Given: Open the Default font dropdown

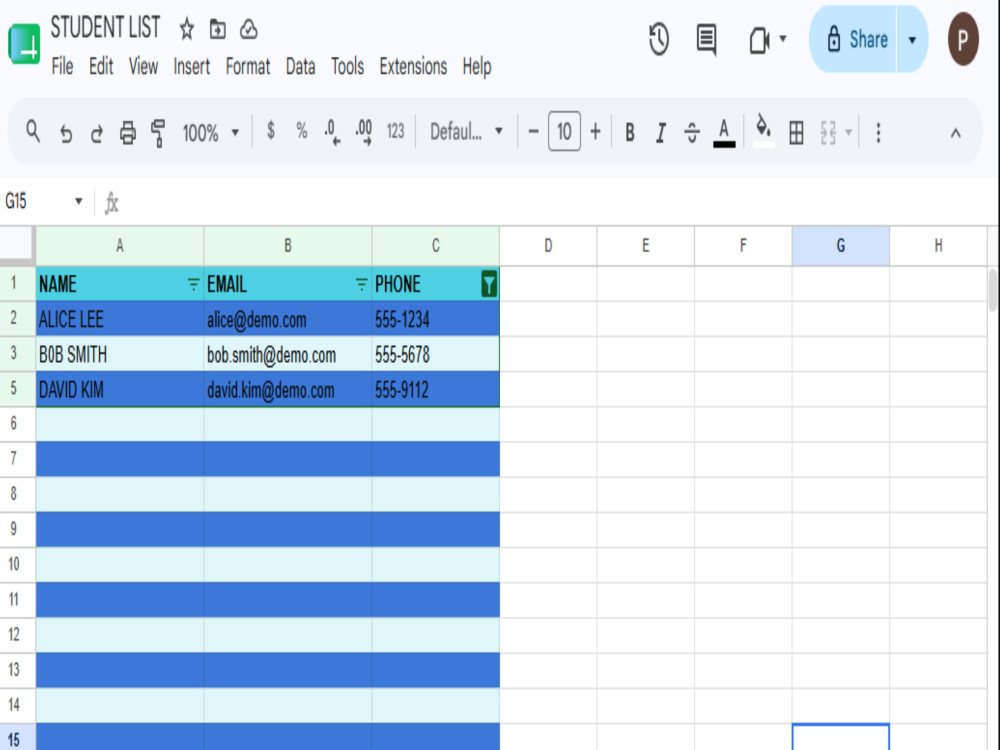Looking at the screenshot, I should (x=466, y=131).
